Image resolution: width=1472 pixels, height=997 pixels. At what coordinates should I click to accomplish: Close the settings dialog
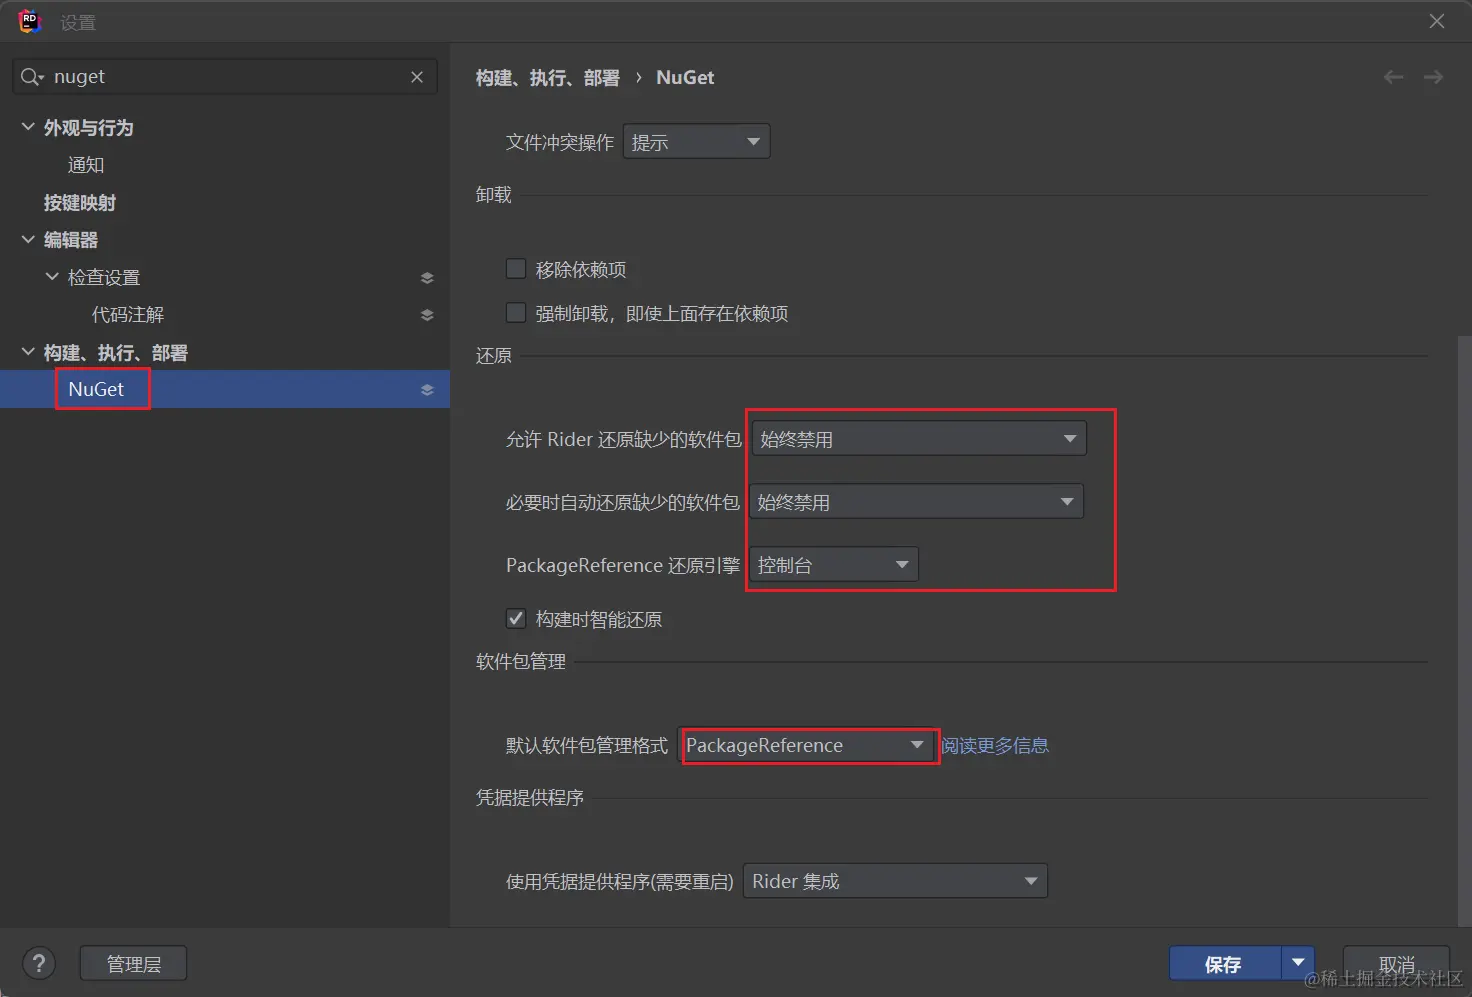(1437, 21)
